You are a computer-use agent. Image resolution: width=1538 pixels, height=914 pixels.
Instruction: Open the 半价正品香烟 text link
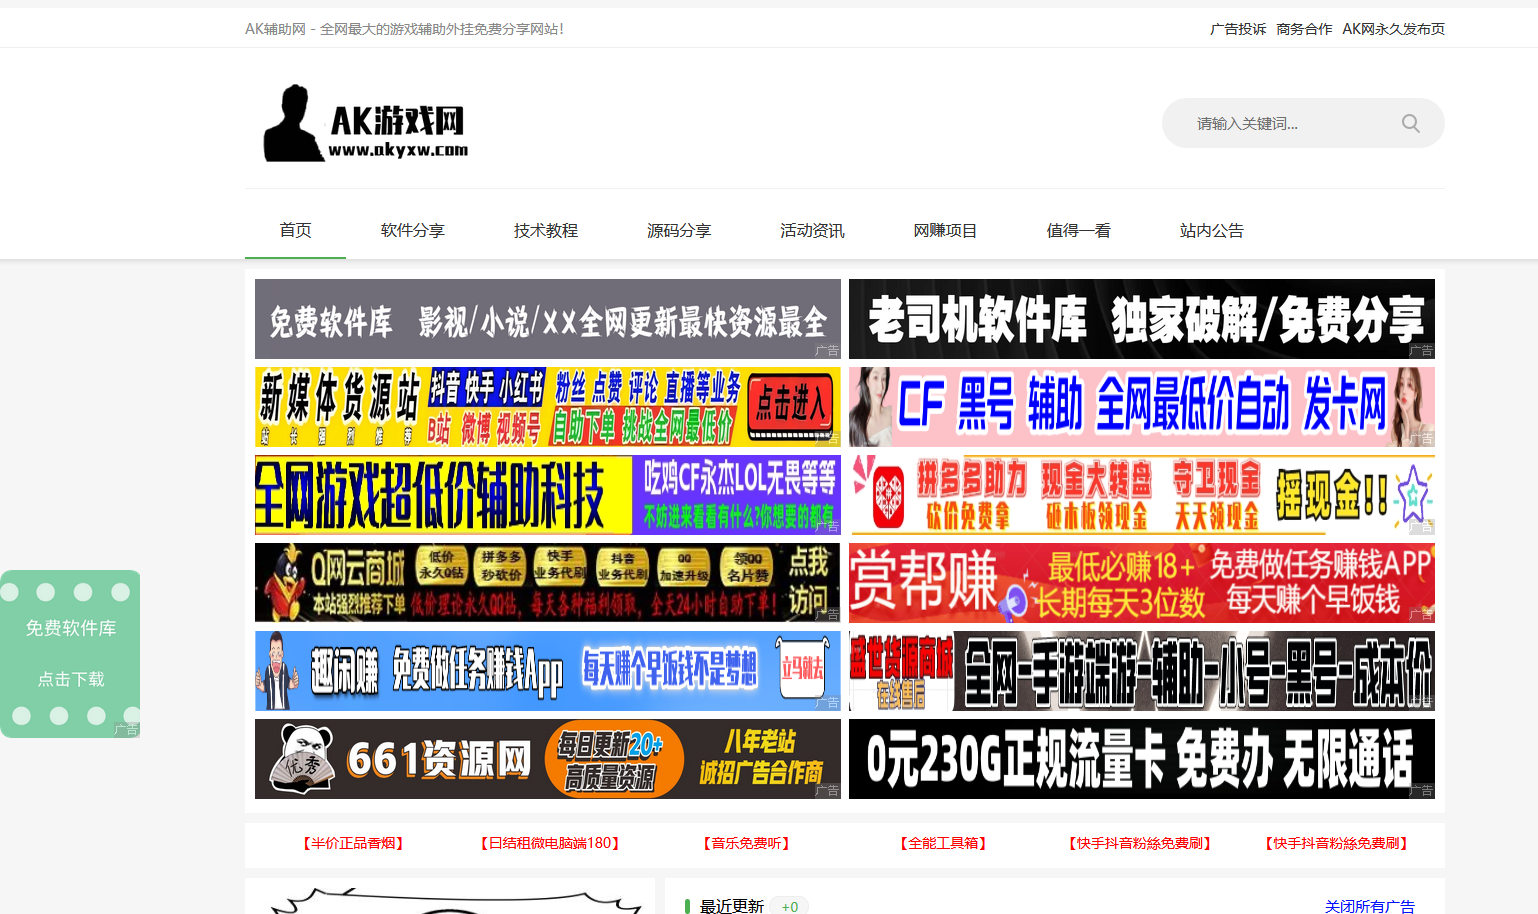(352, 843)
